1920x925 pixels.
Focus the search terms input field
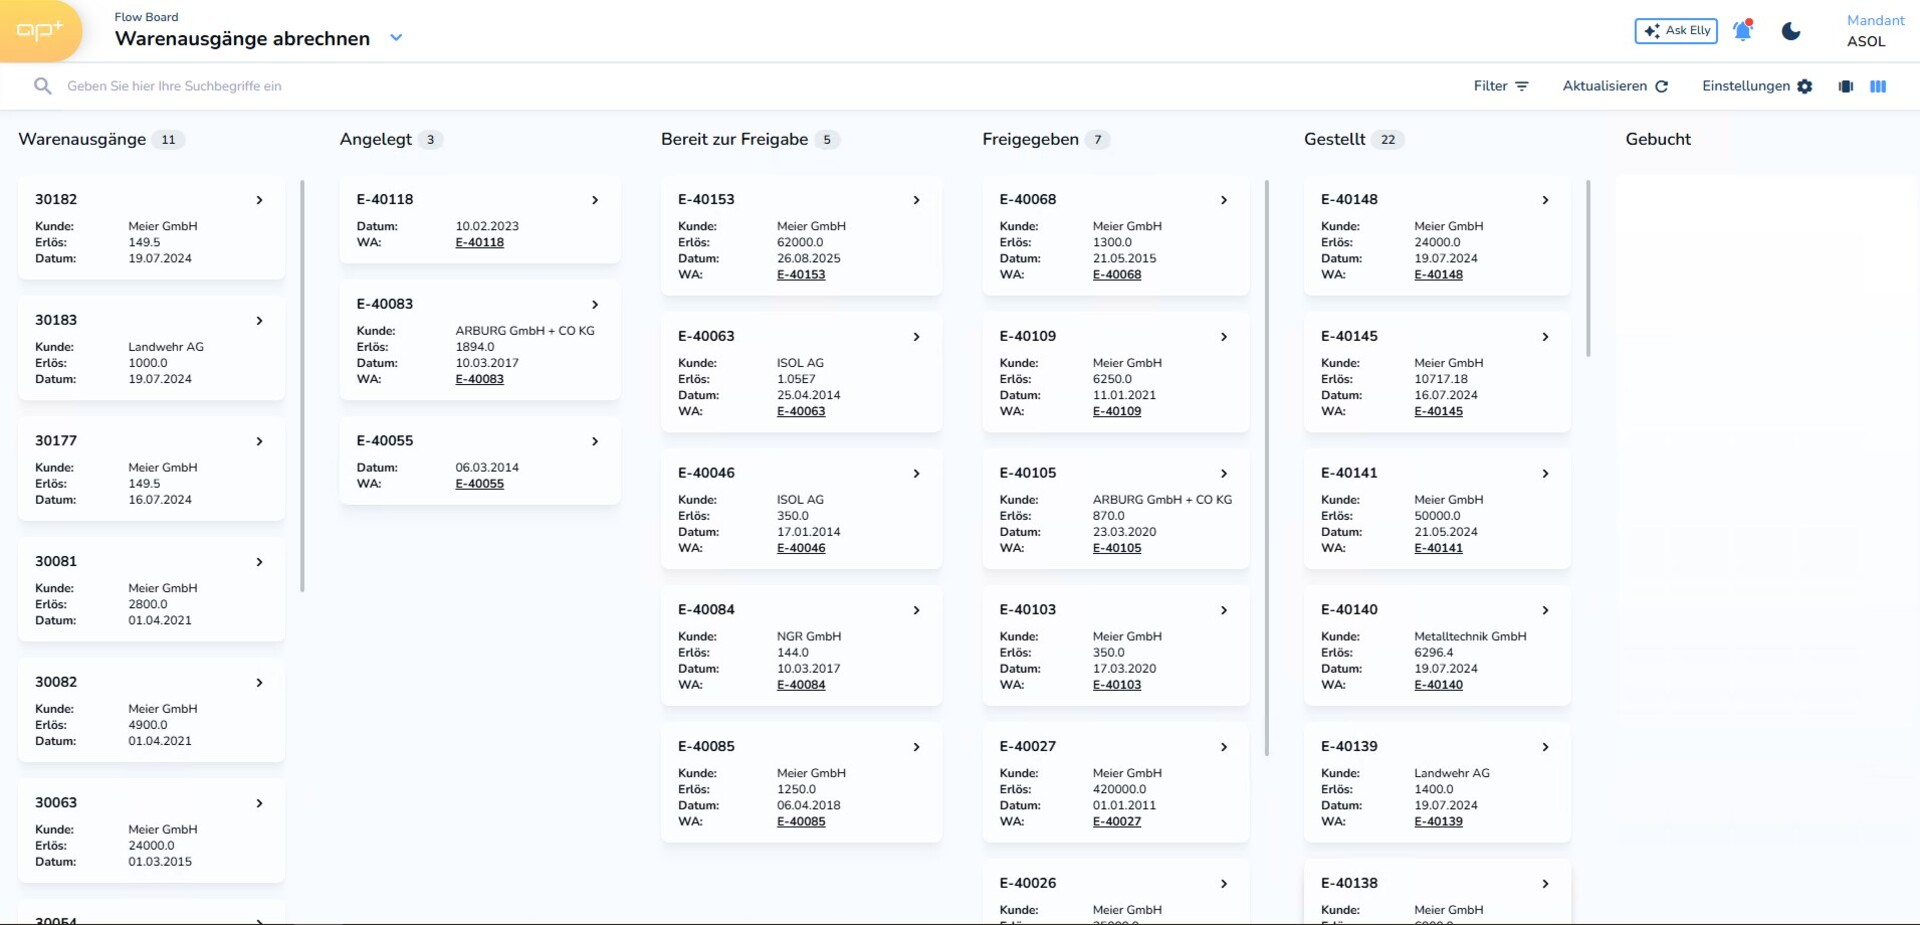pos(400,86)
